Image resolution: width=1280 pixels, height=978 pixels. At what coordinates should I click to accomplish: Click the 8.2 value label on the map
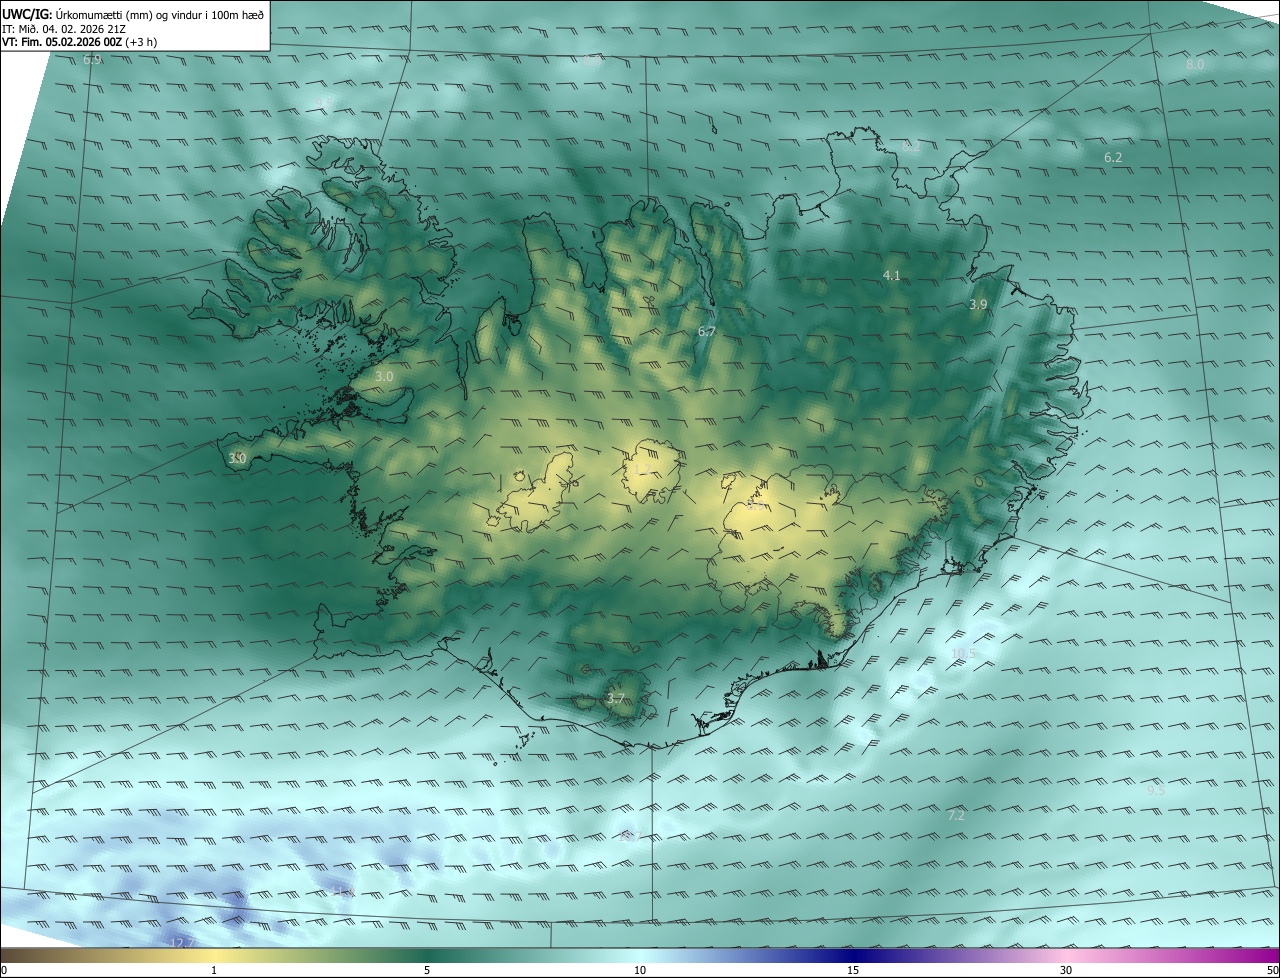click(911, 147)
